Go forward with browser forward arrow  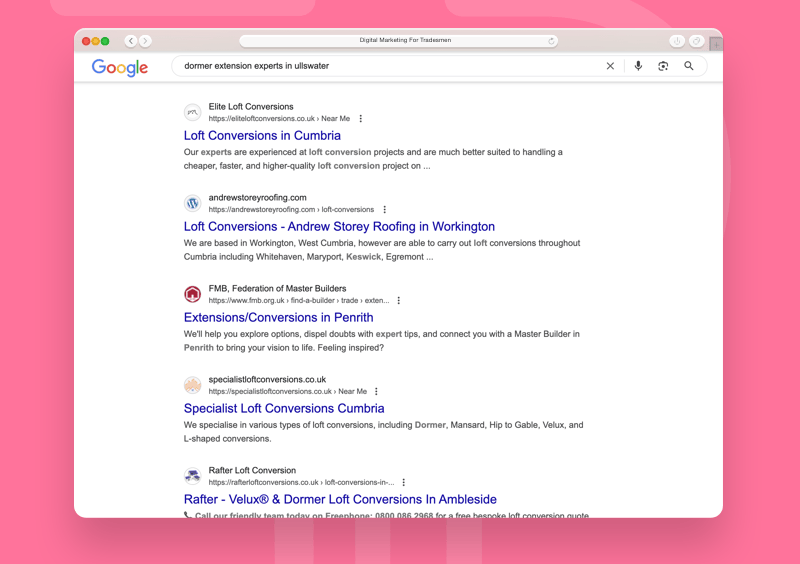[x=146, y=41]
